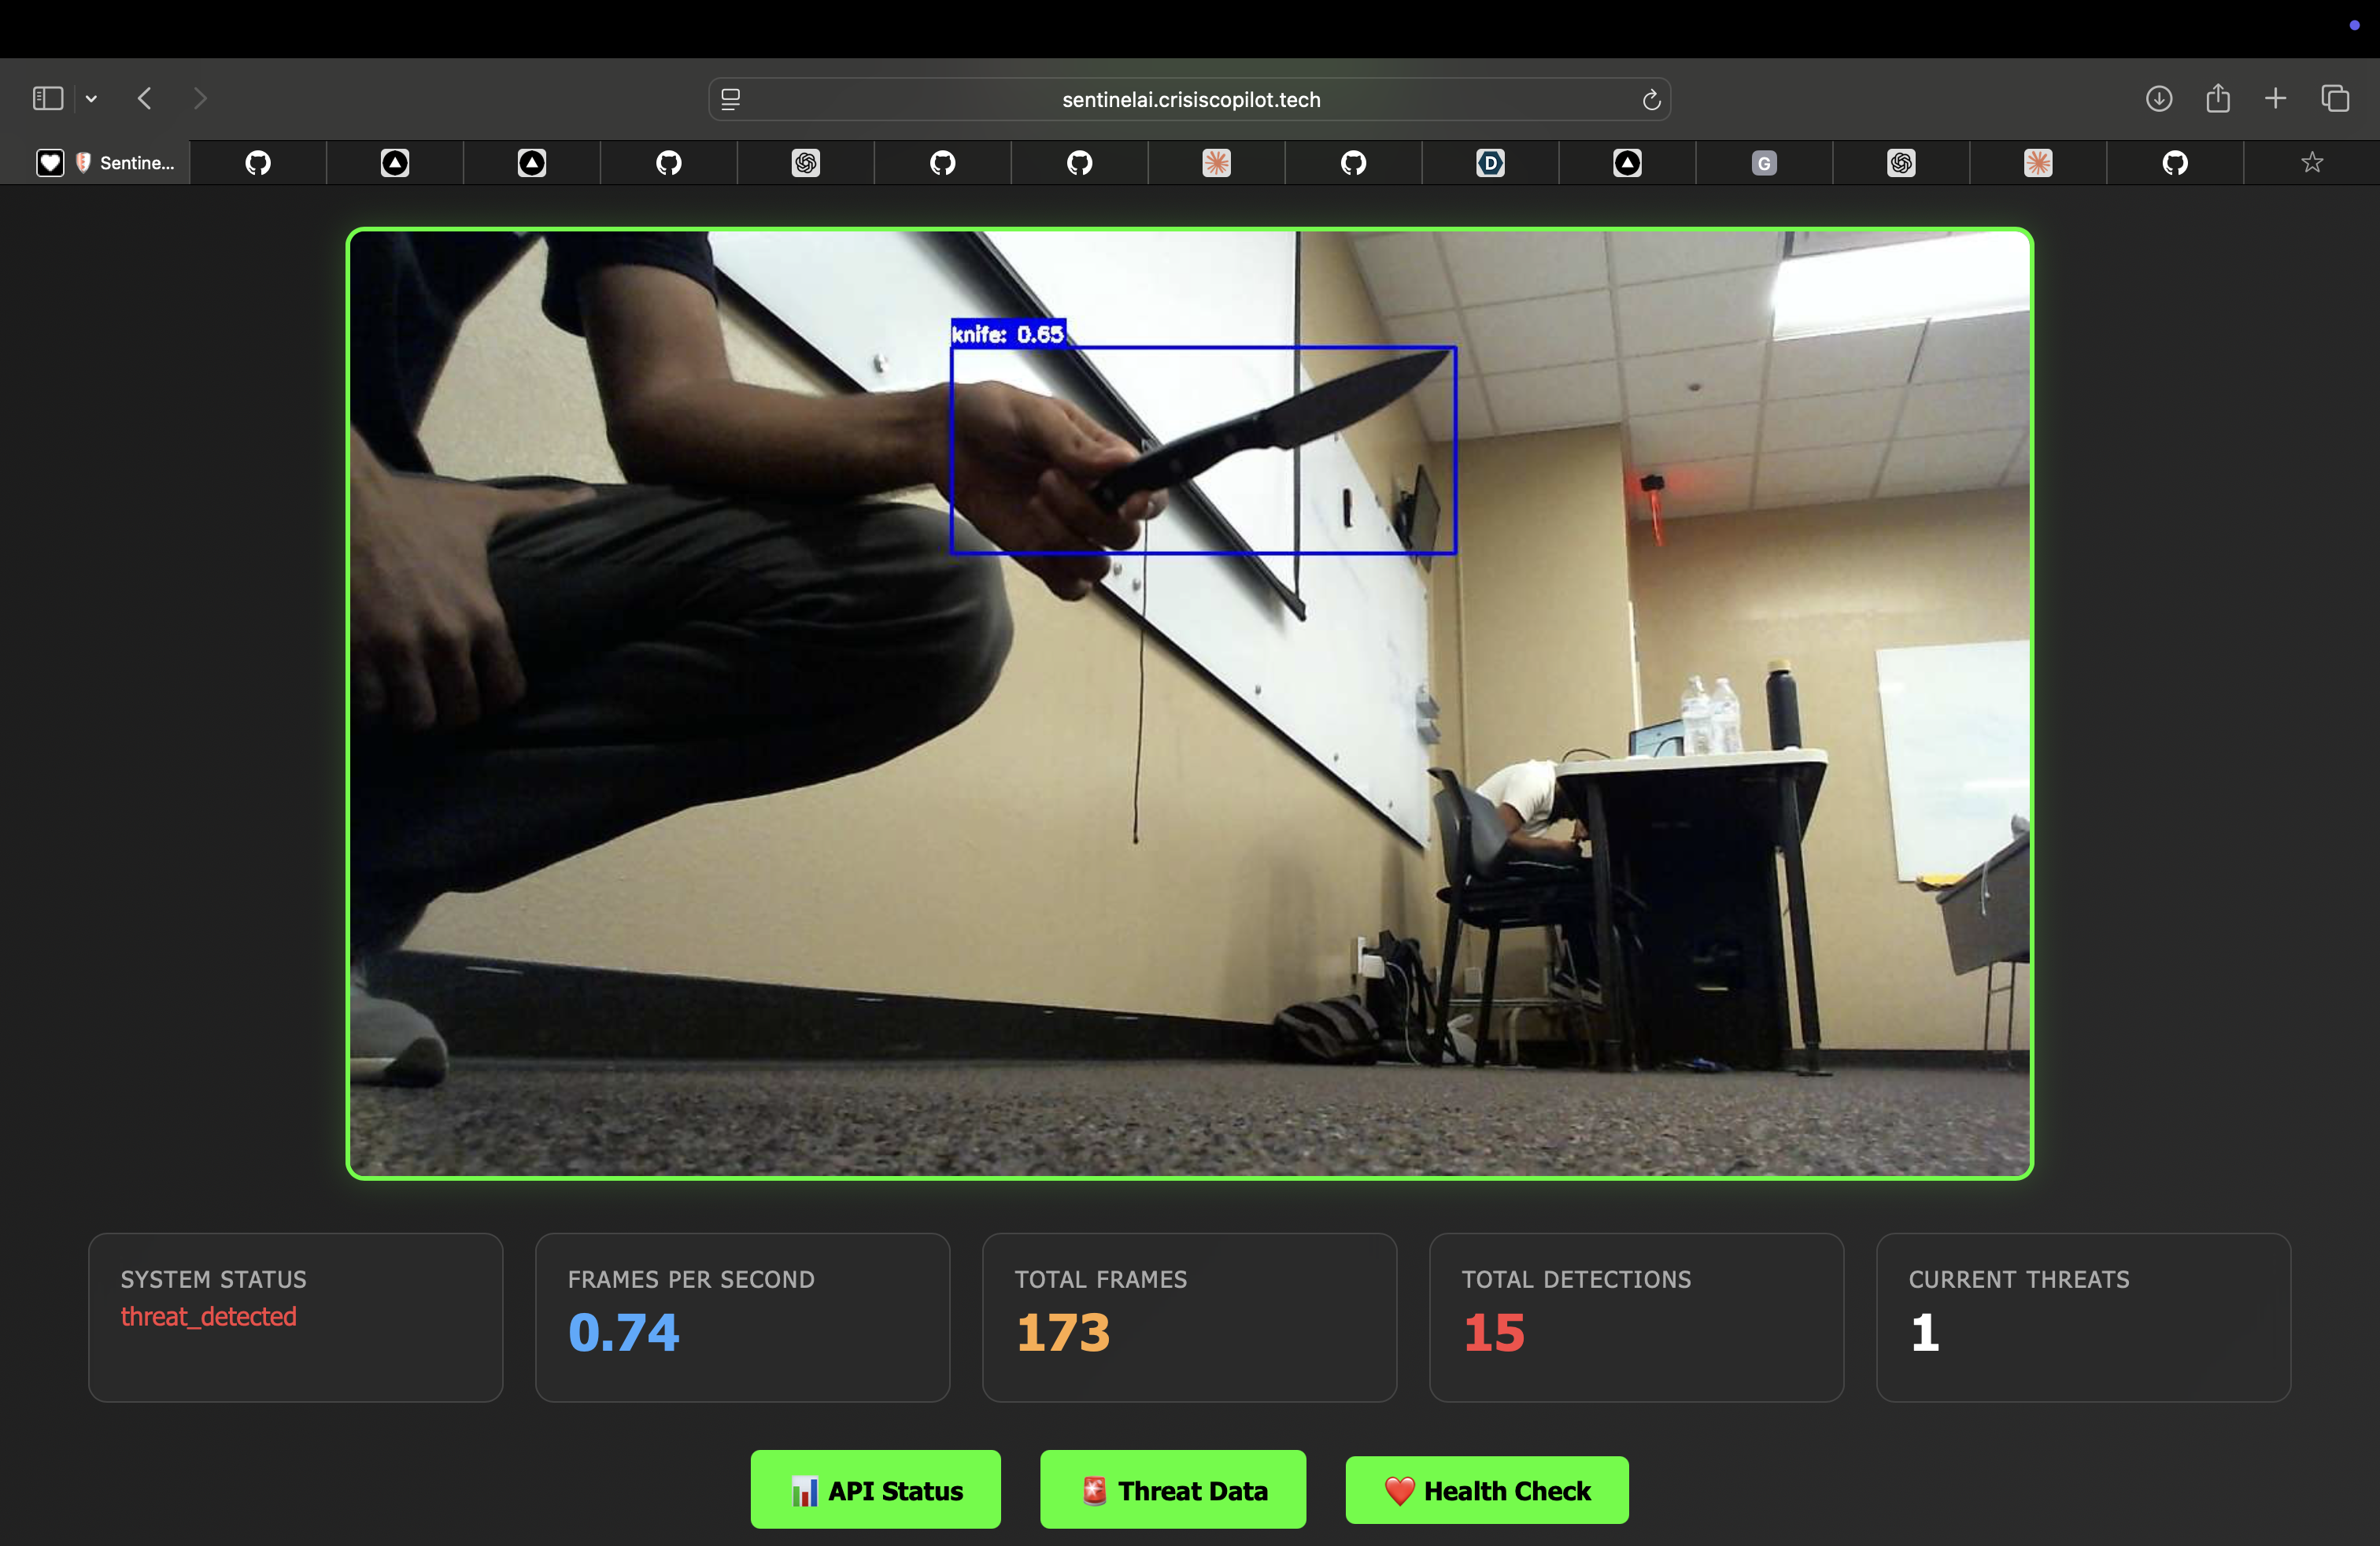Screen dimensions: 2380x1546
Task: Click the Share icon
Action: point(2217,98)
